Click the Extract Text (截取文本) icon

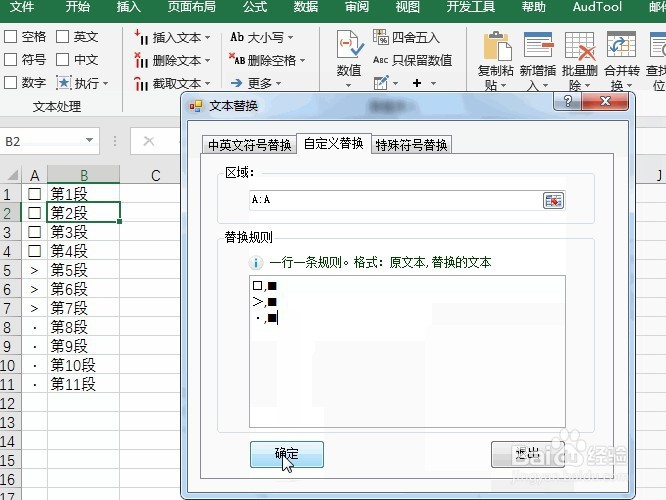[141, 84]
